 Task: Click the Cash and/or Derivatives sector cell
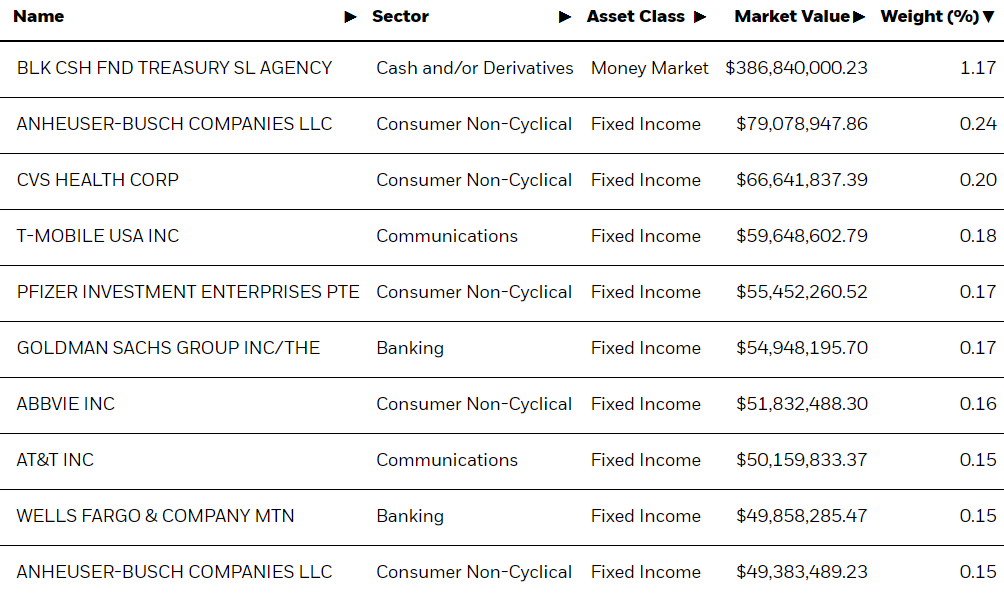(x=474, y=68)
